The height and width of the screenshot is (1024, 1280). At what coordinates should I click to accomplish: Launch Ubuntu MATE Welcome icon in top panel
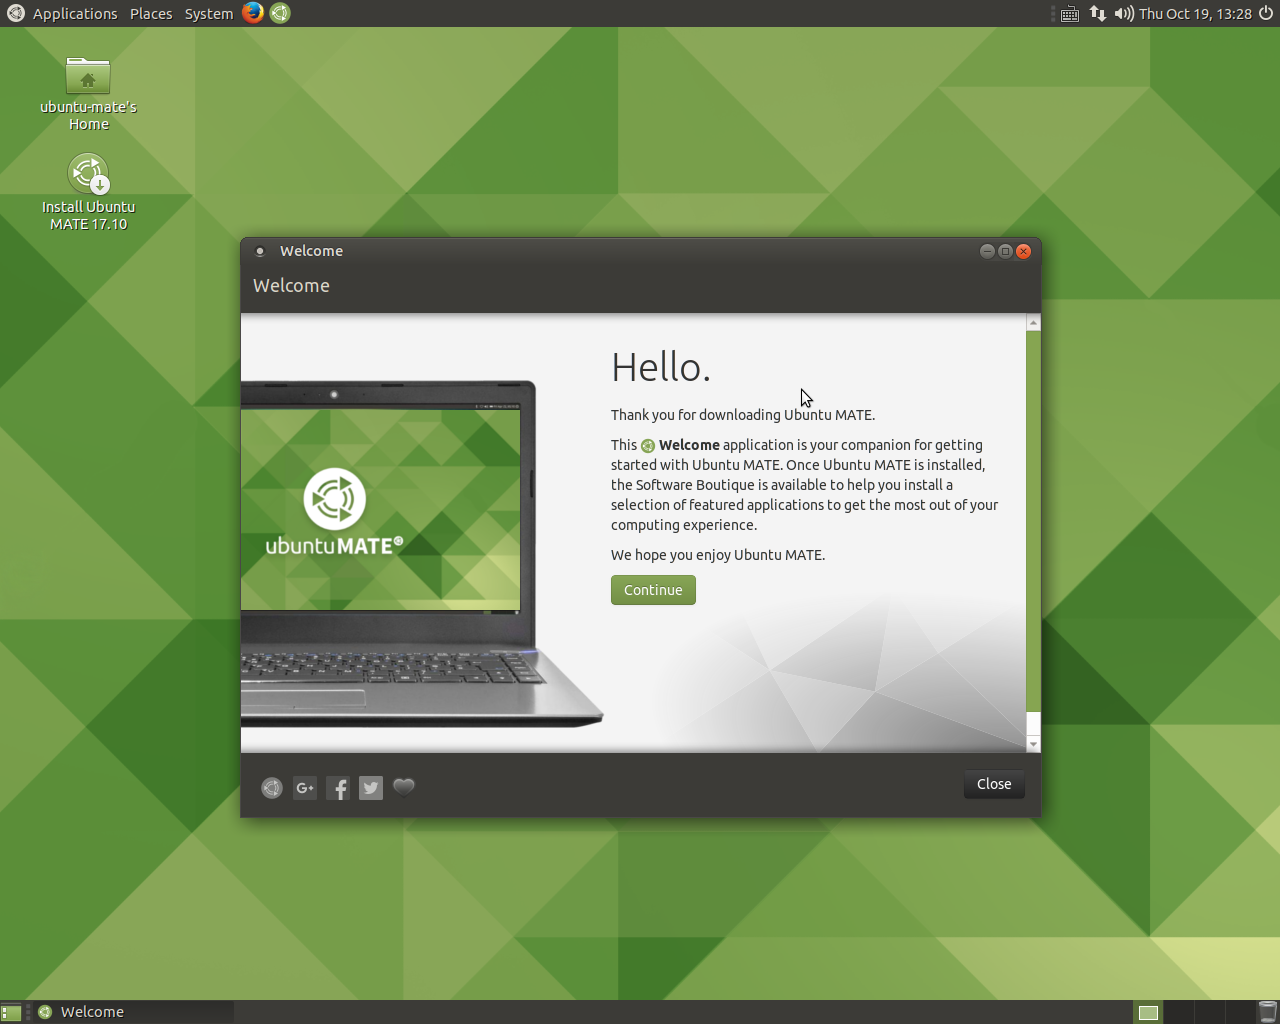(x=280, y=13)
